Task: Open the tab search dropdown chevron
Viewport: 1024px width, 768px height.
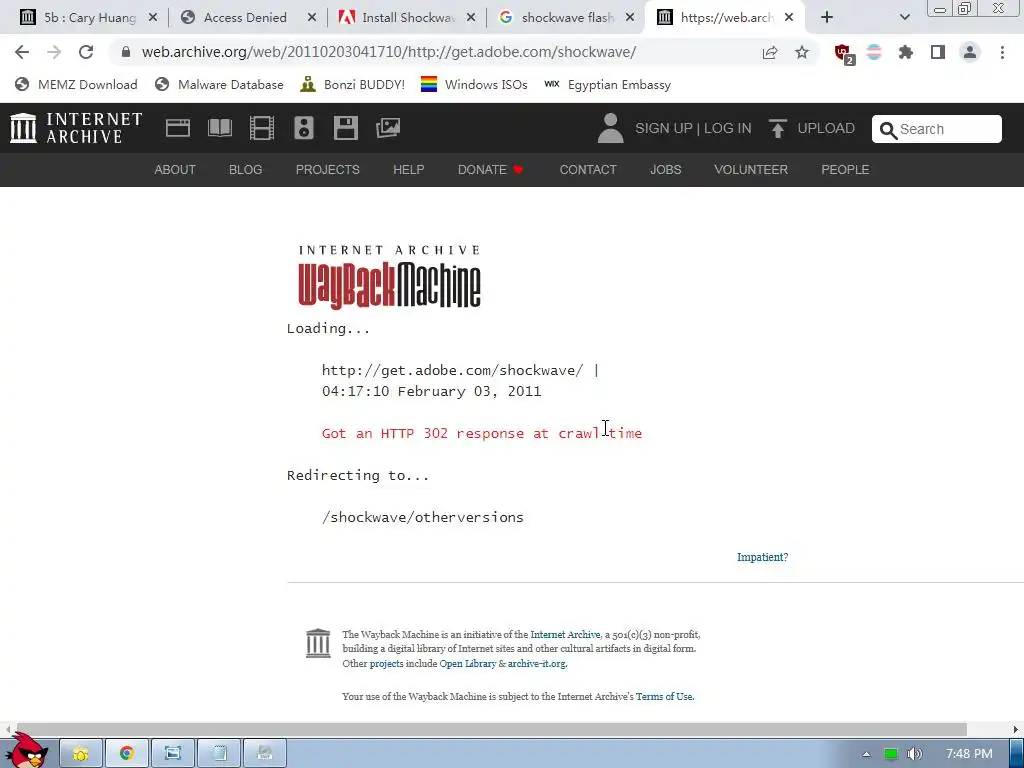Action: [904, 18]
